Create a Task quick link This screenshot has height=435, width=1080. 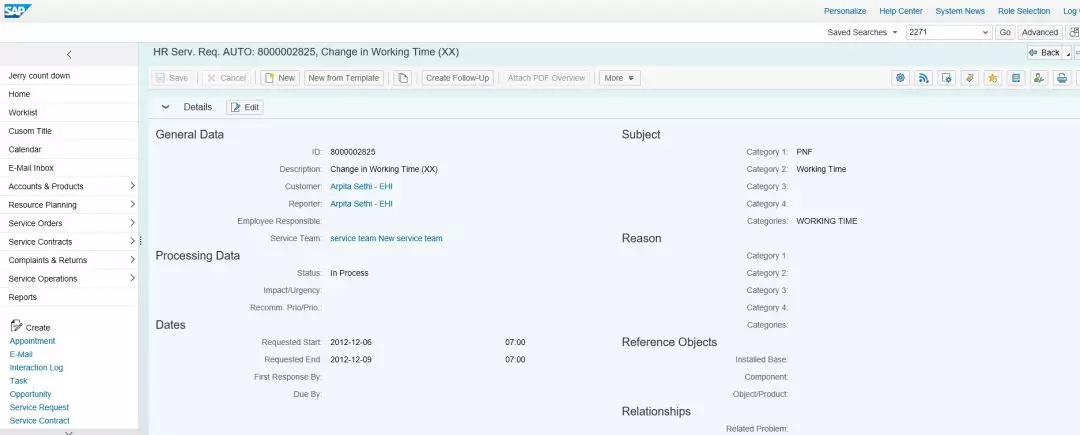tap(19, 381)
